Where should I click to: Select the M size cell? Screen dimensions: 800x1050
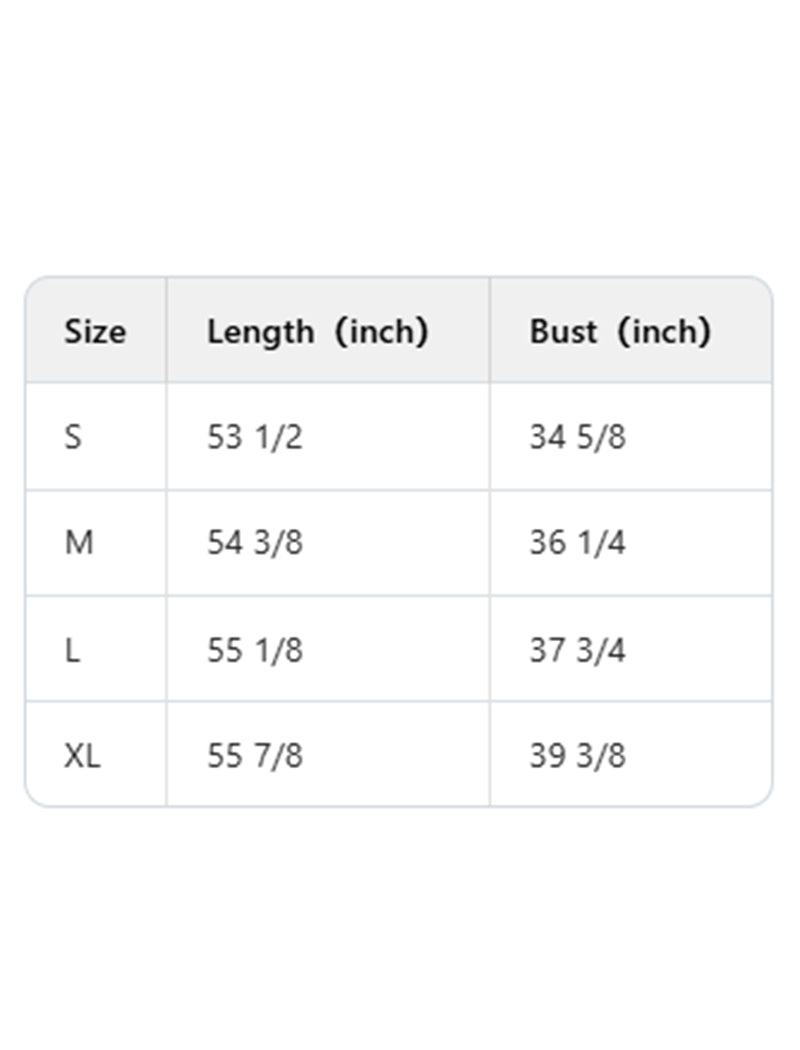79,543
